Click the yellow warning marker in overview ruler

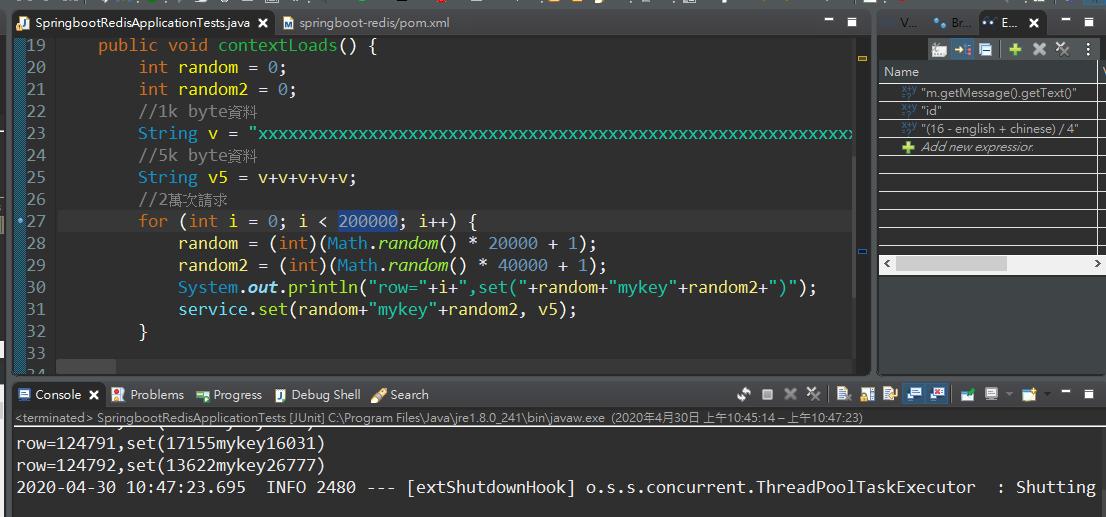(863, 59)
